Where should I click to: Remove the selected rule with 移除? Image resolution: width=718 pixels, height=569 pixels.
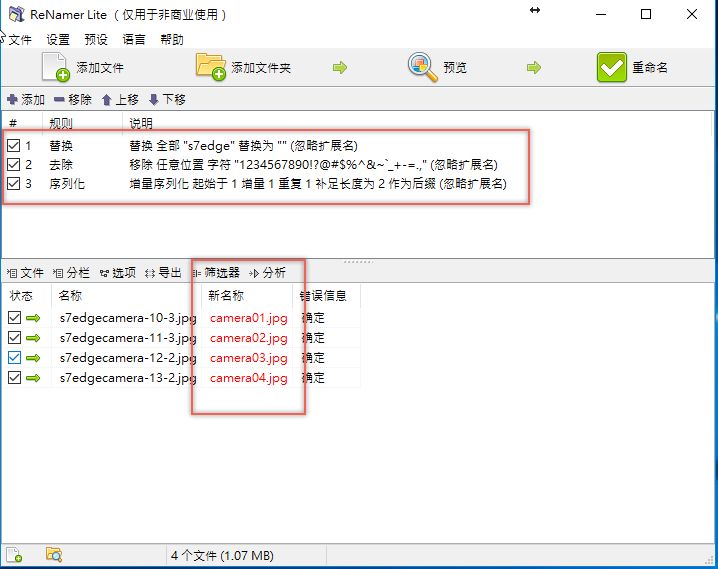point(73,99)
